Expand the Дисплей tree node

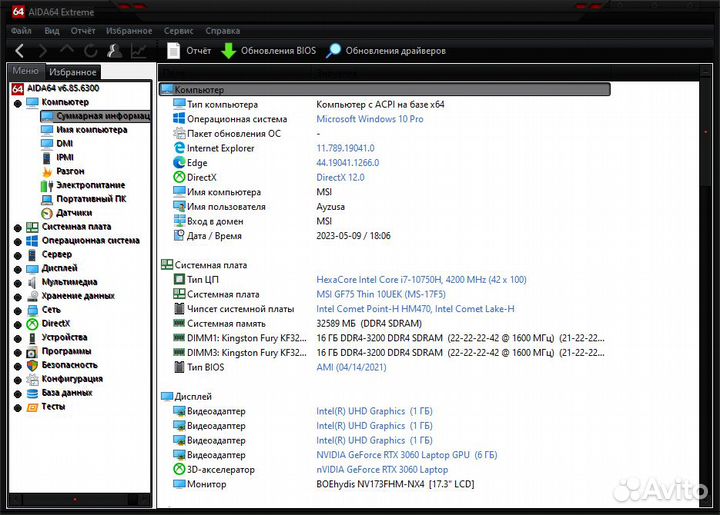[x=17, y=269]
